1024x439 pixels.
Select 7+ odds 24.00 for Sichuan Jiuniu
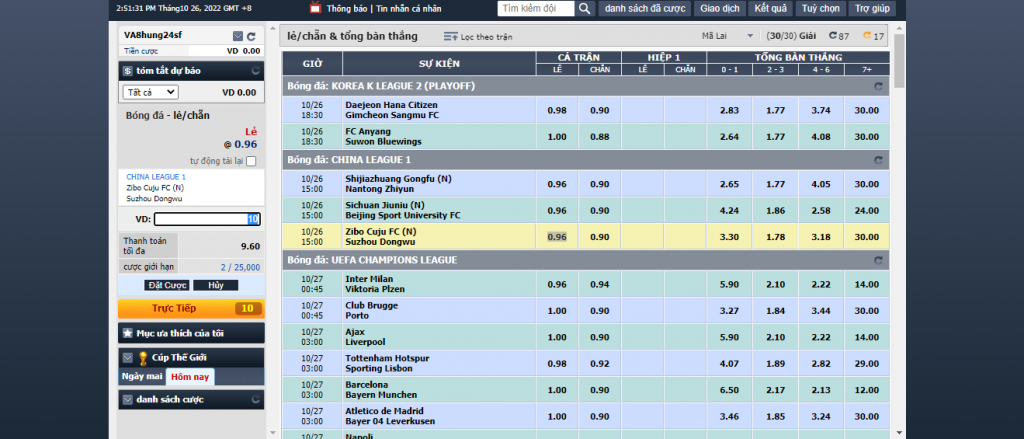867,210
